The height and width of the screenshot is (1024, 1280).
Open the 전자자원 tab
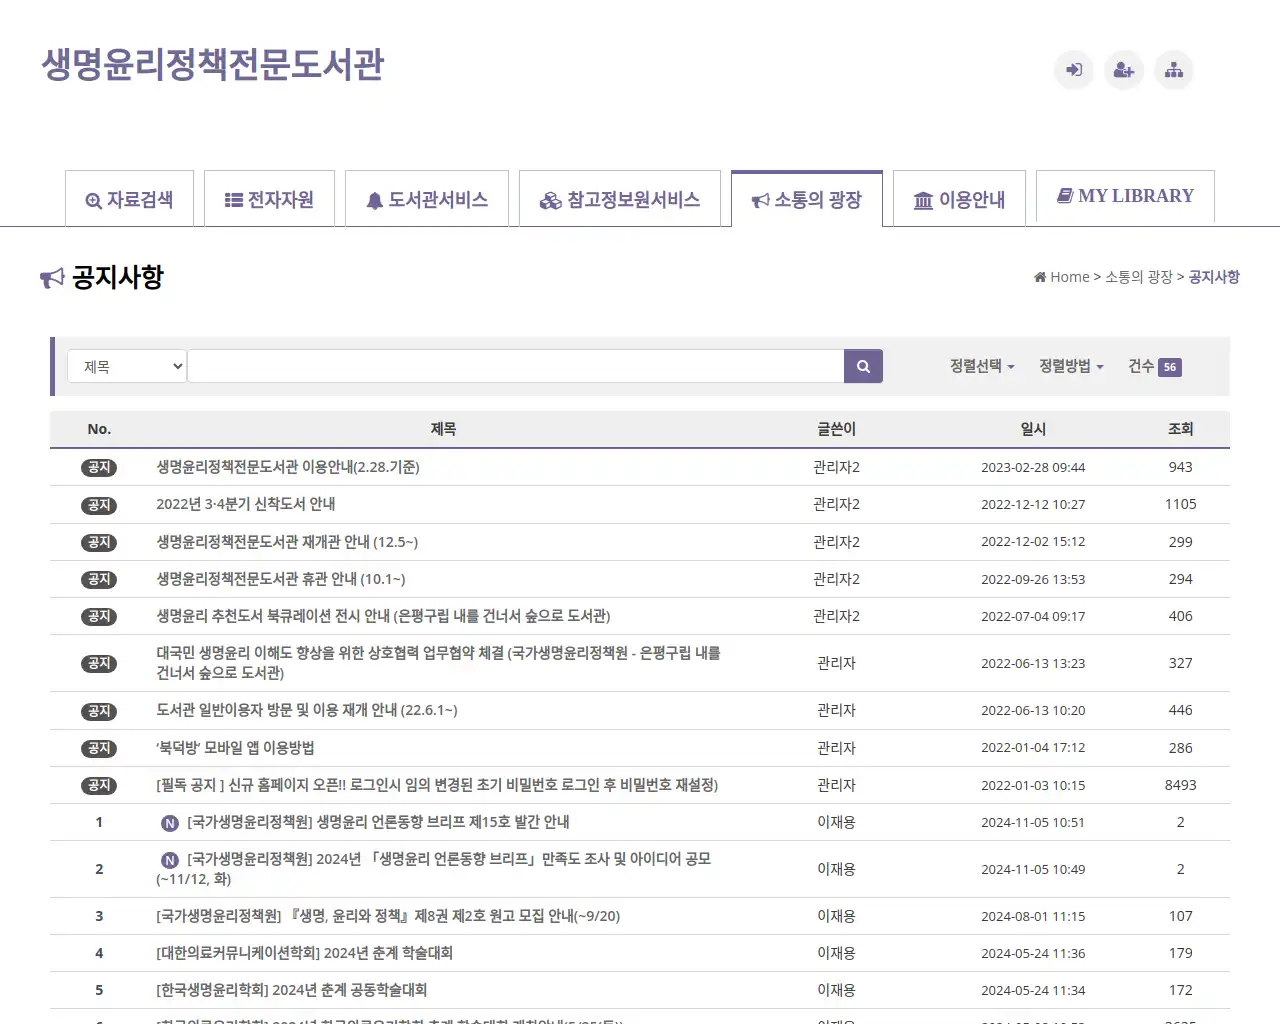[x=269, y=199]
